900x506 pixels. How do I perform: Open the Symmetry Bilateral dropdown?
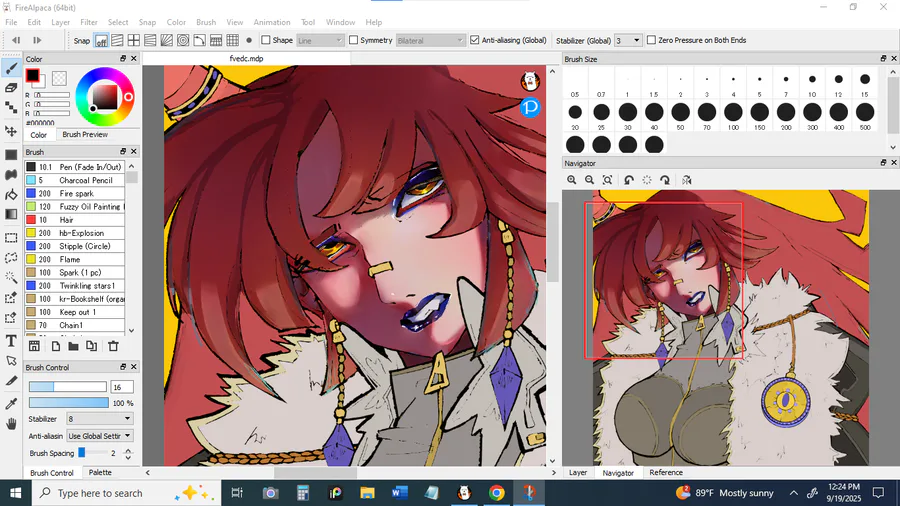(x=429, y=41)
